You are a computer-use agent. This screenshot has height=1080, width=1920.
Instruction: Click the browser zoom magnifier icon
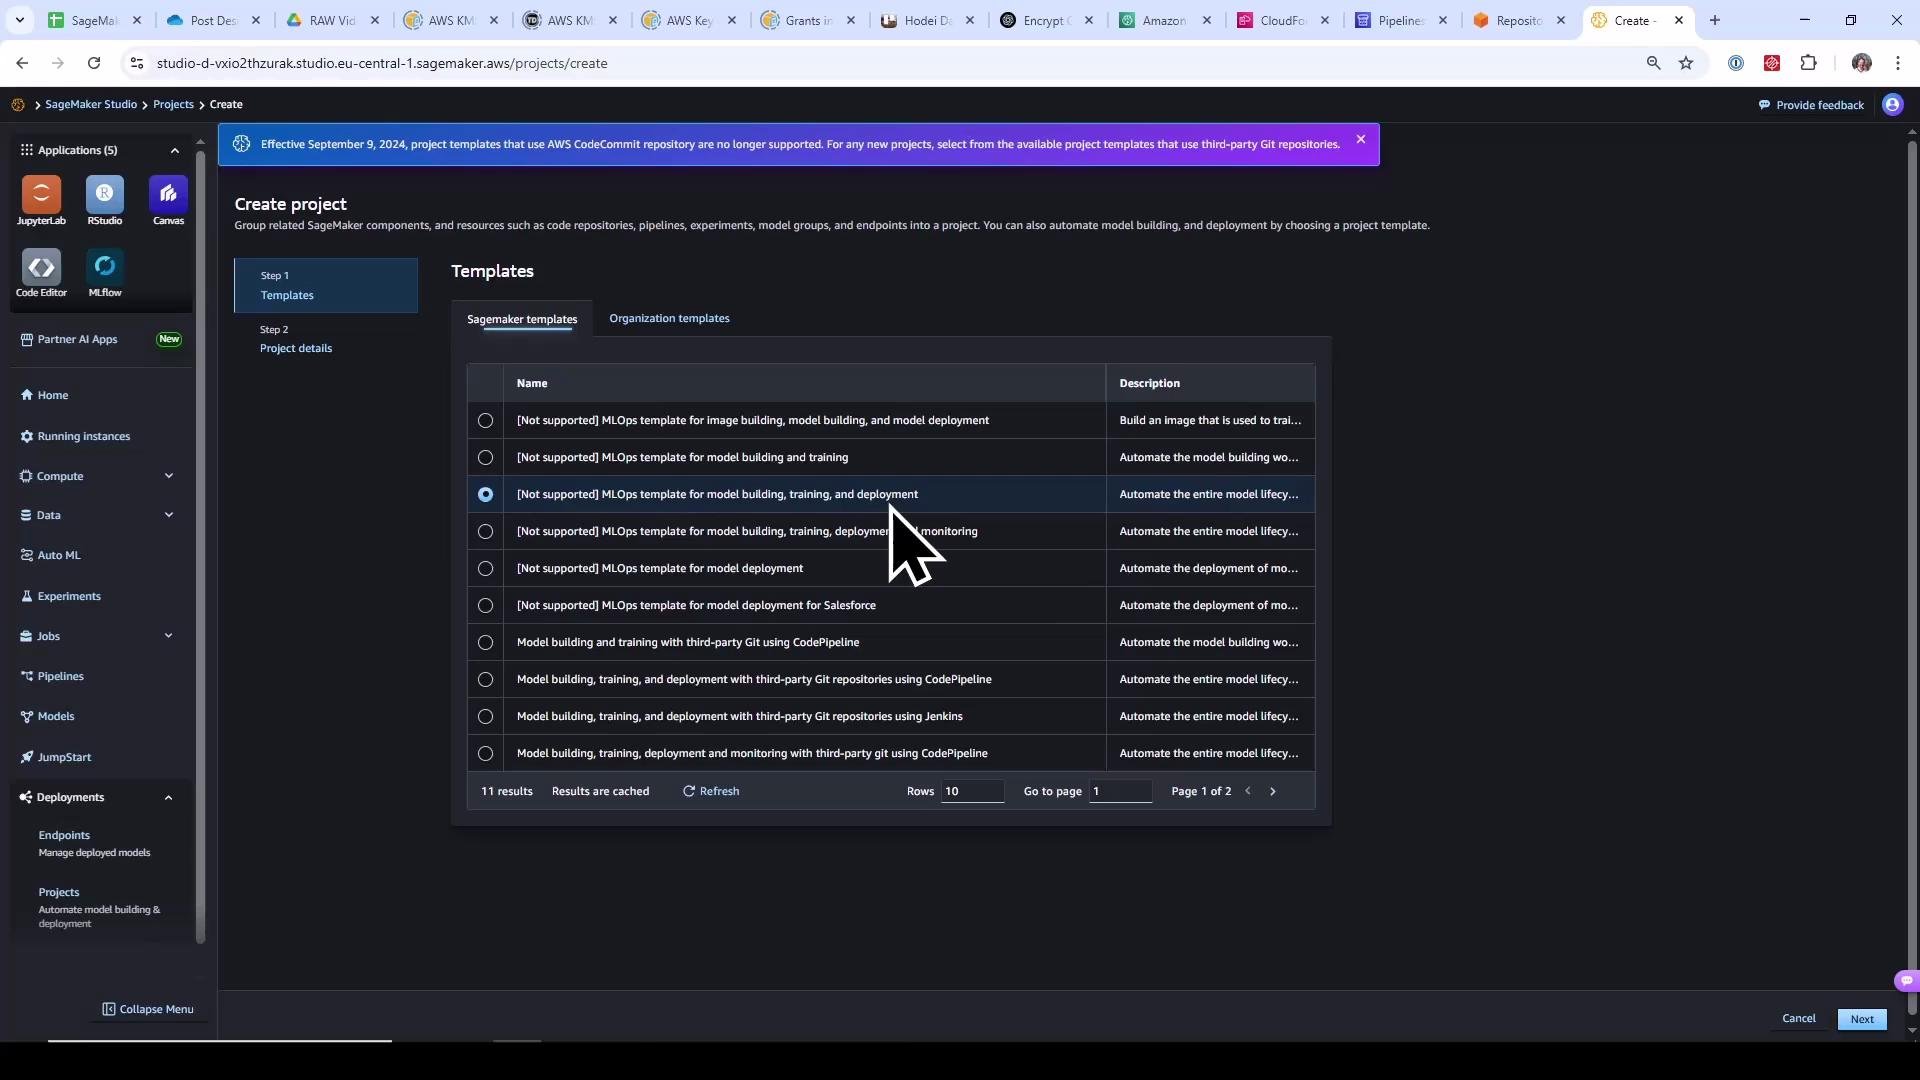(1653, 63)
